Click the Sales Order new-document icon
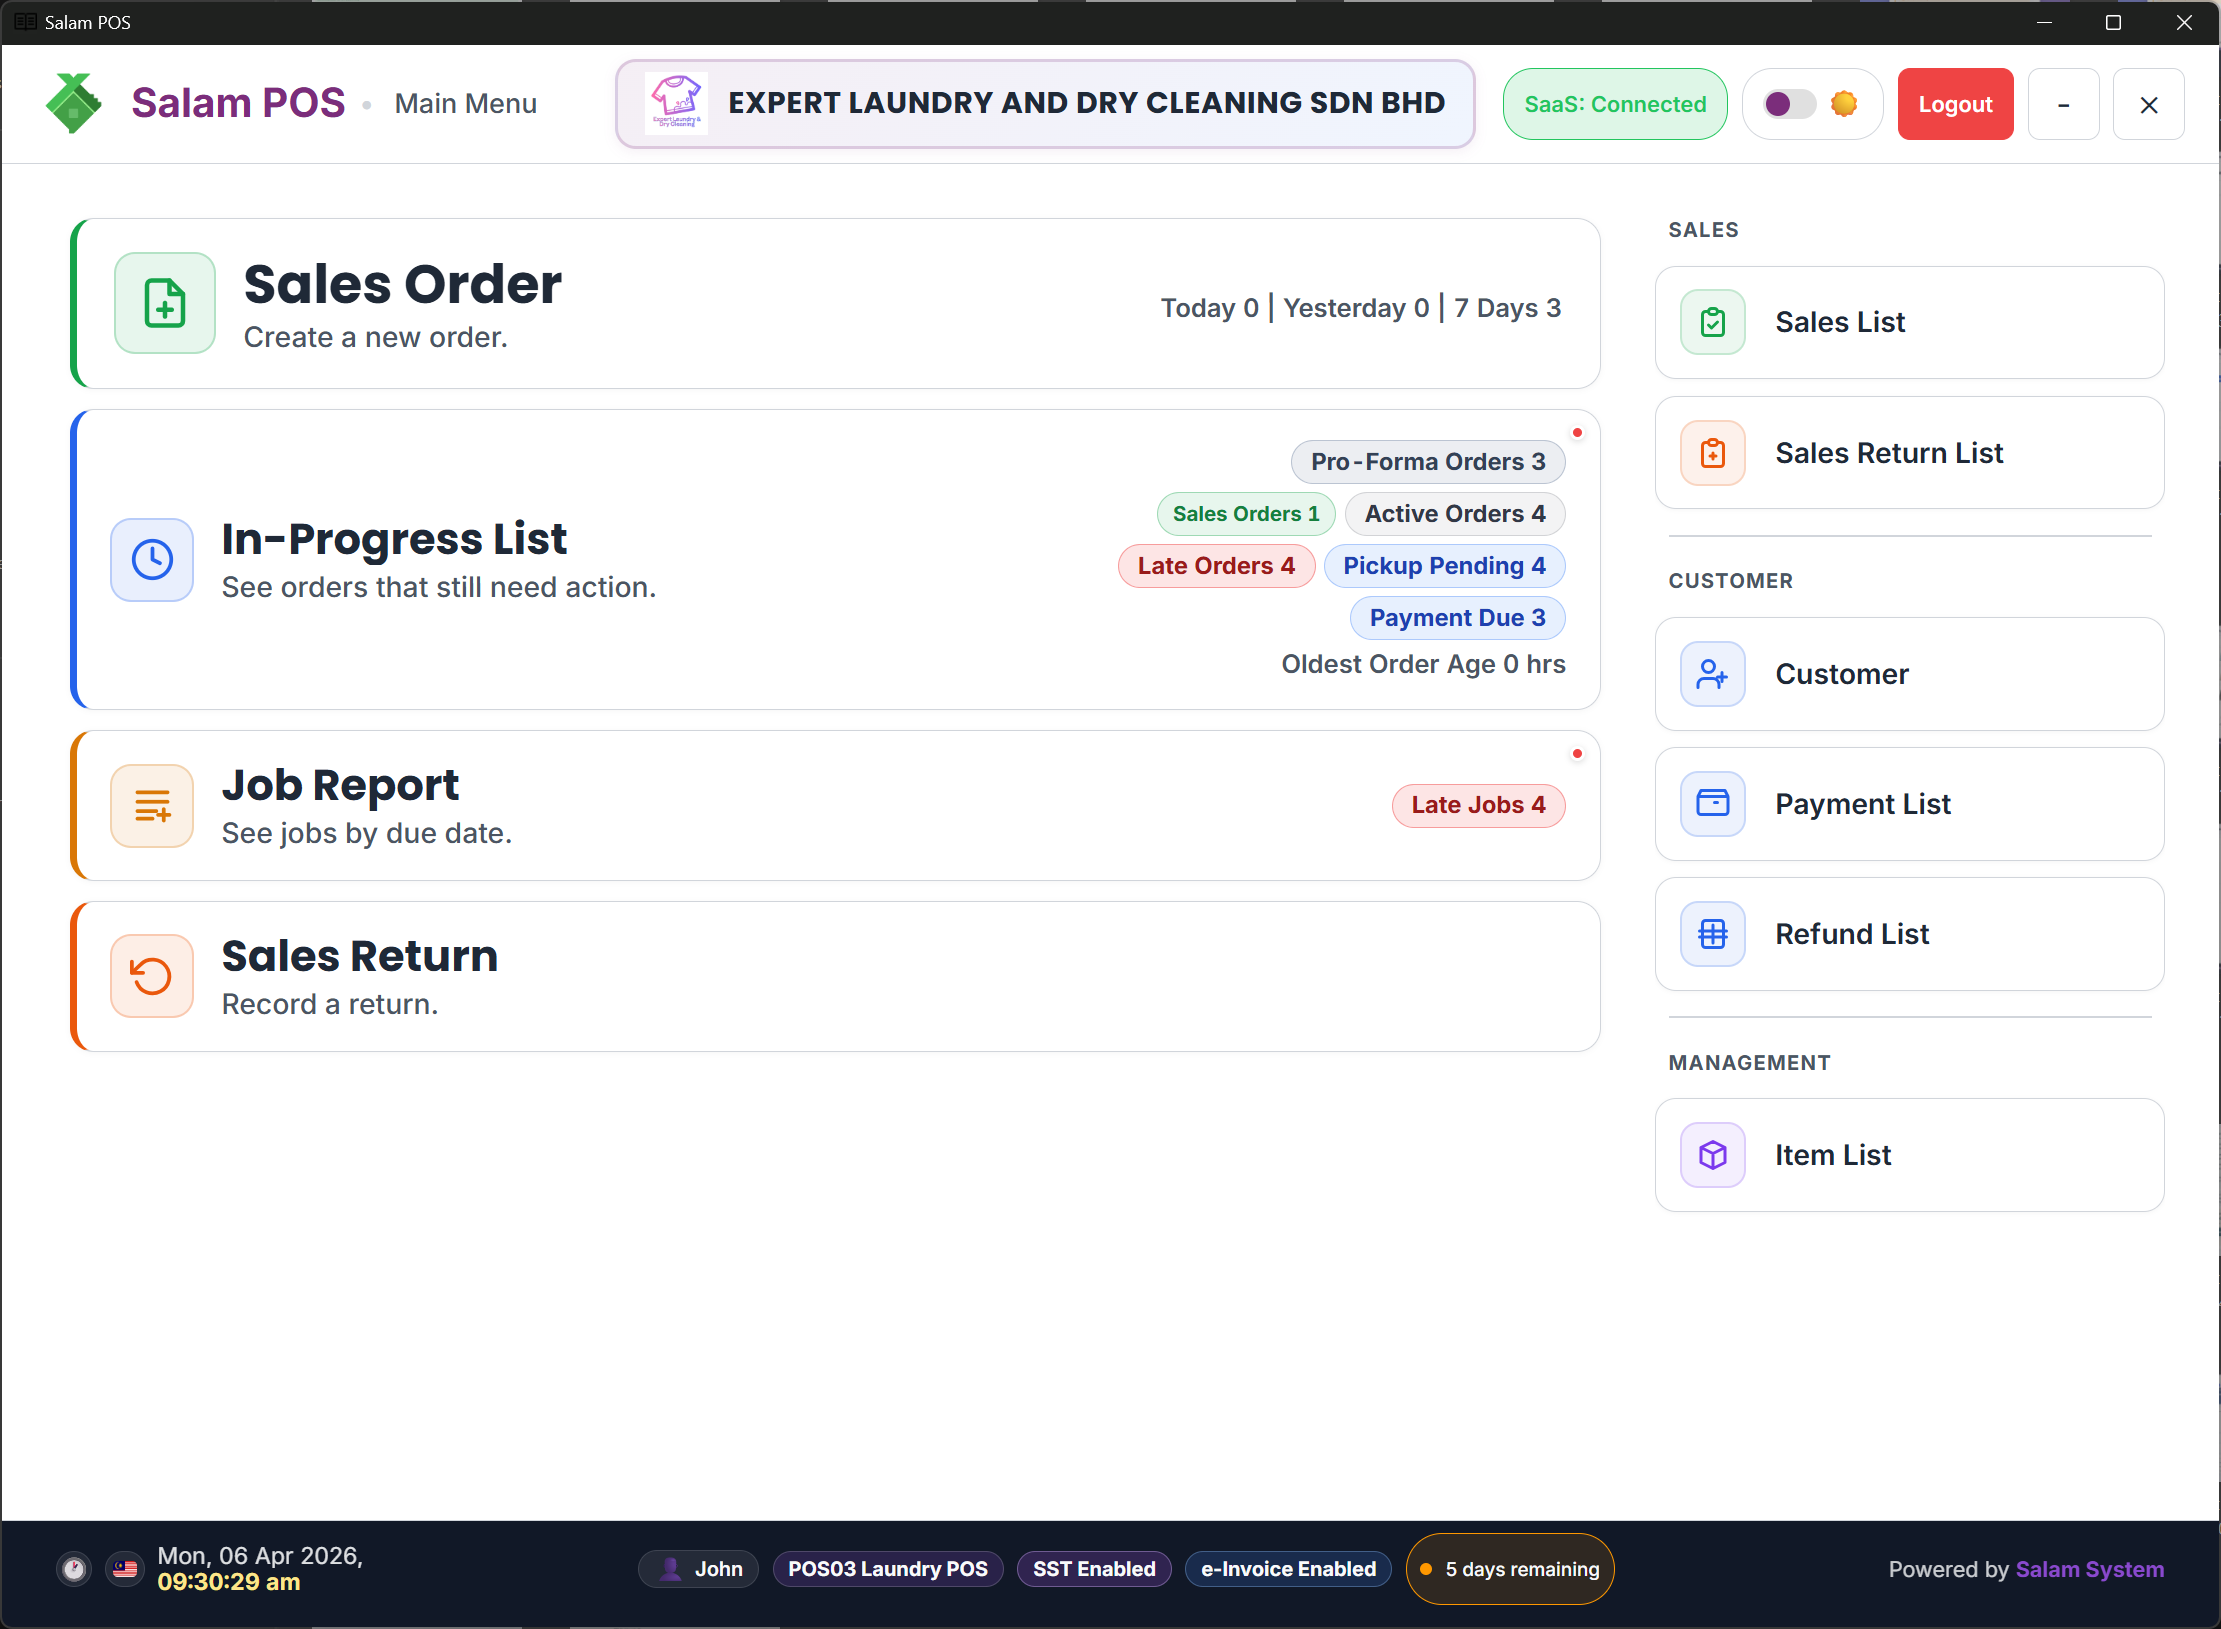Viewport: 2221px width, 1629px height. pos(165,303)
